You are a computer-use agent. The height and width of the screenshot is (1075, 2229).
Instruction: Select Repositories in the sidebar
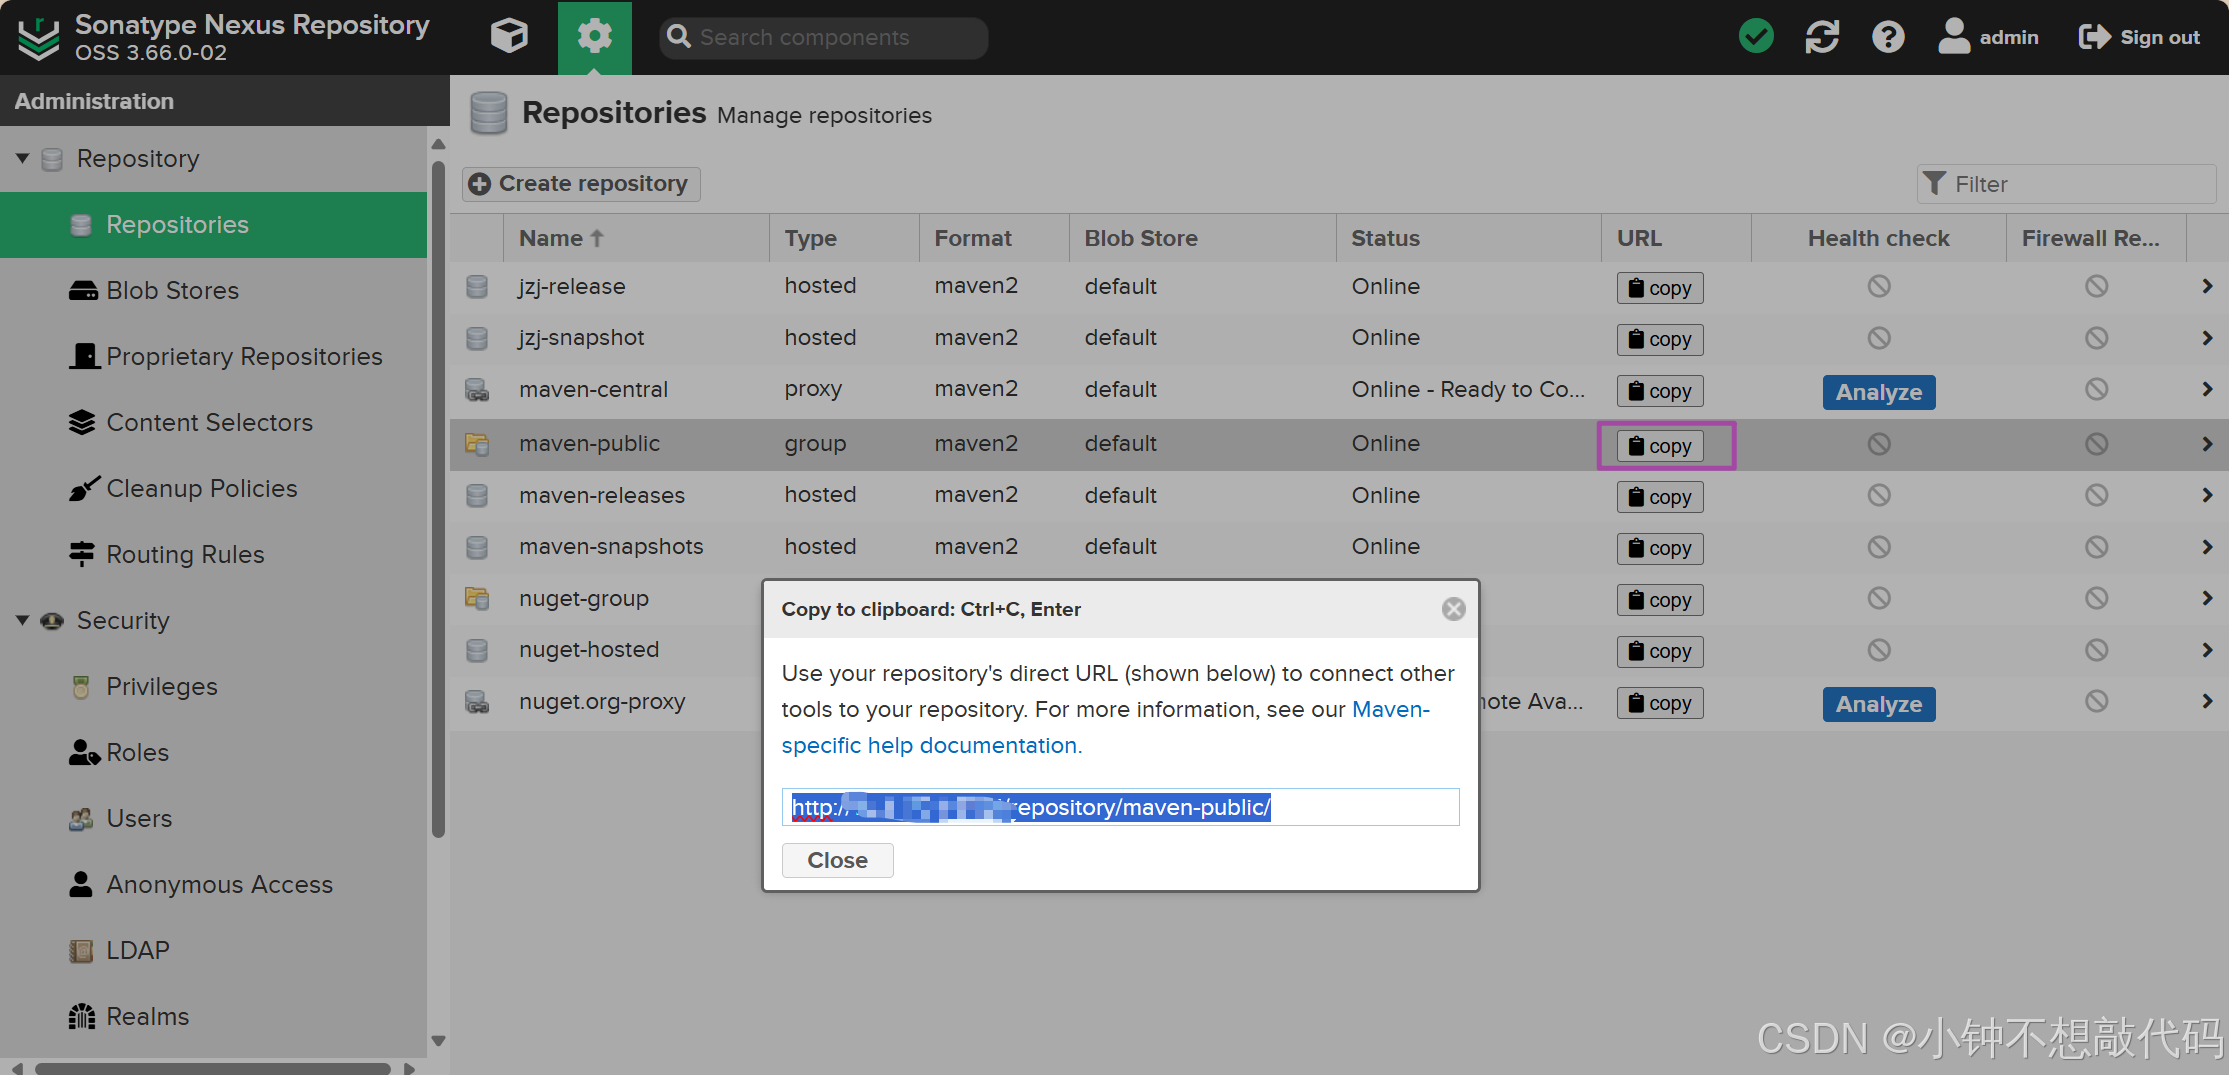pos(213,224)
